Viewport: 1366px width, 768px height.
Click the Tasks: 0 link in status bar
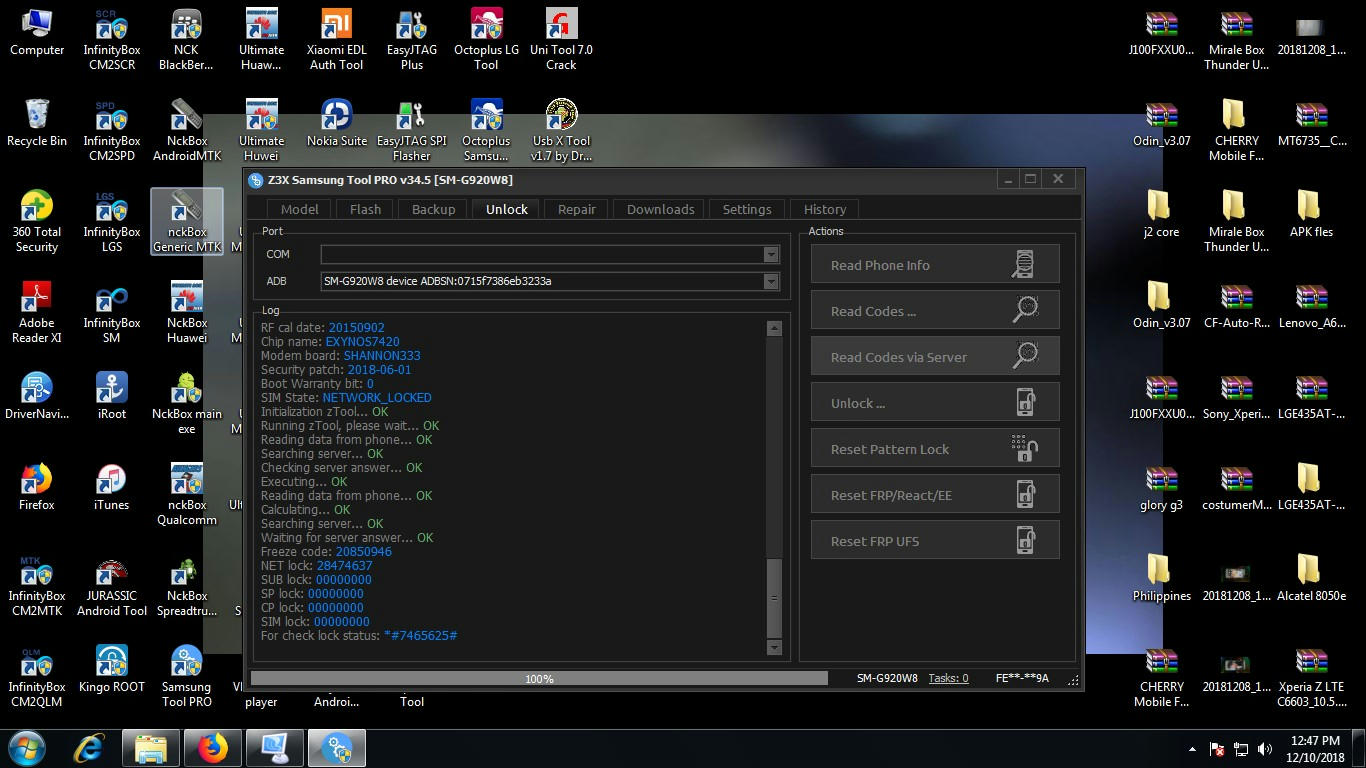pos(948,678)
